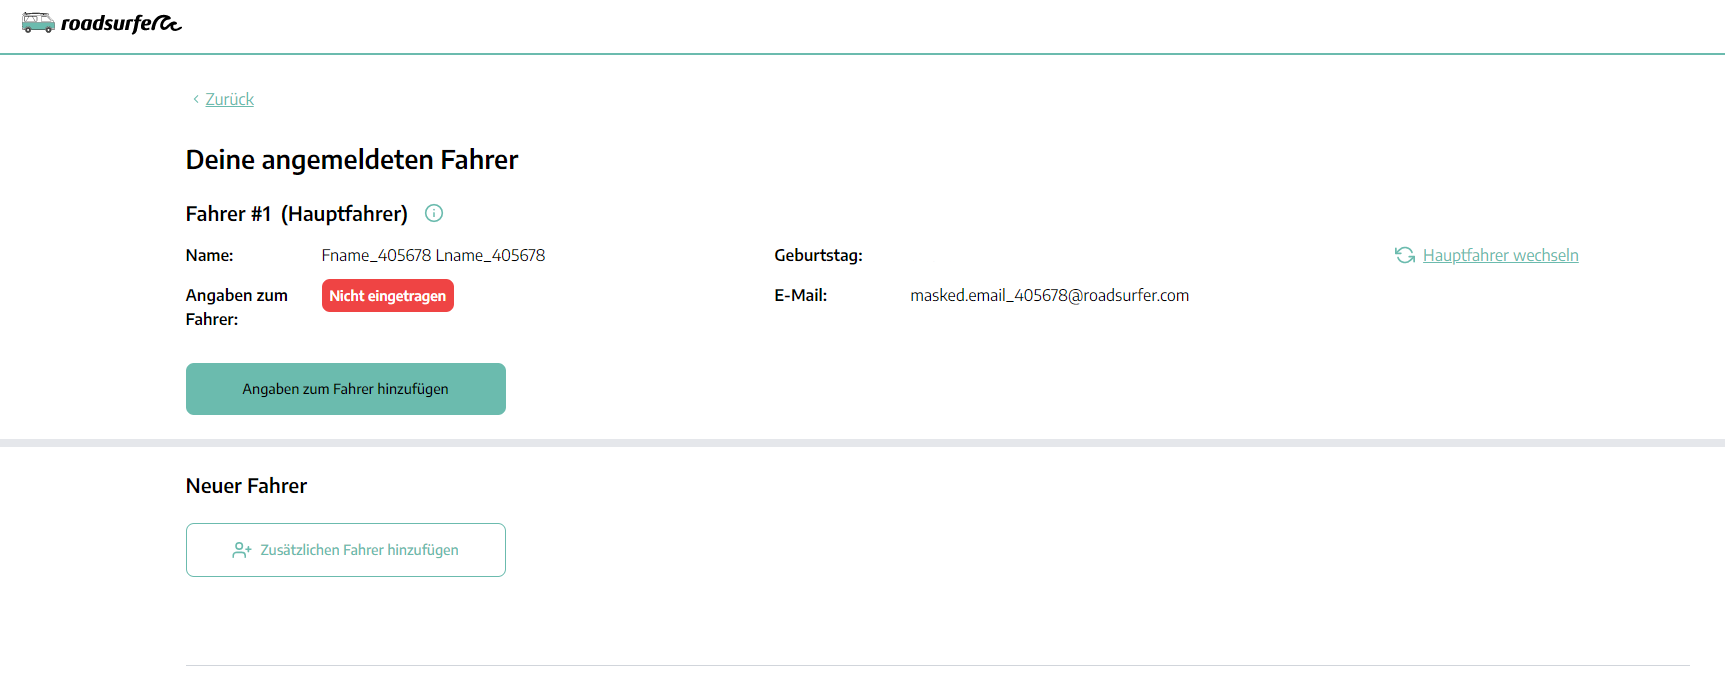
Task: Click the Name: label
Action: [209, 255]
